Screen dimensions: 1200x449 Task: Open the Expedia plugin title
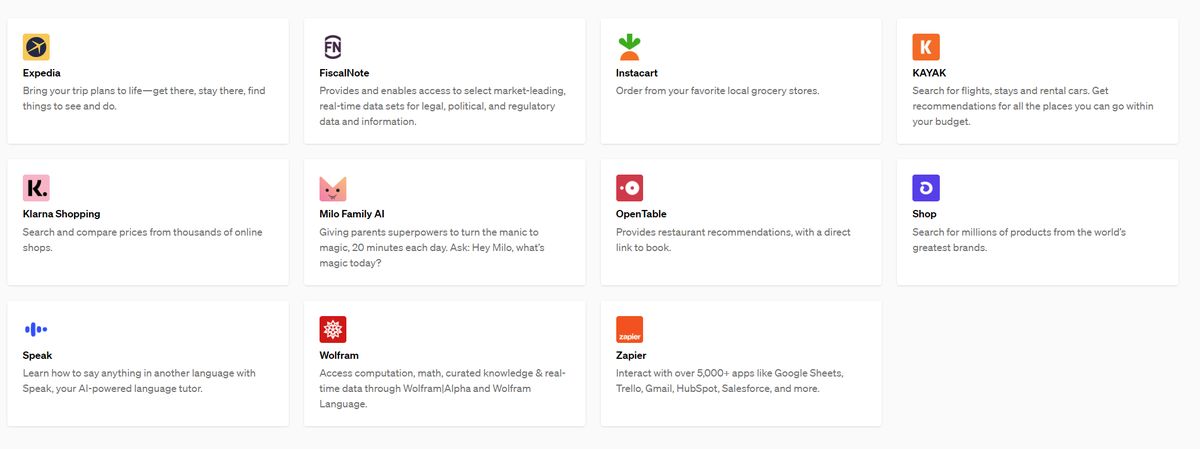coord(43,73)
